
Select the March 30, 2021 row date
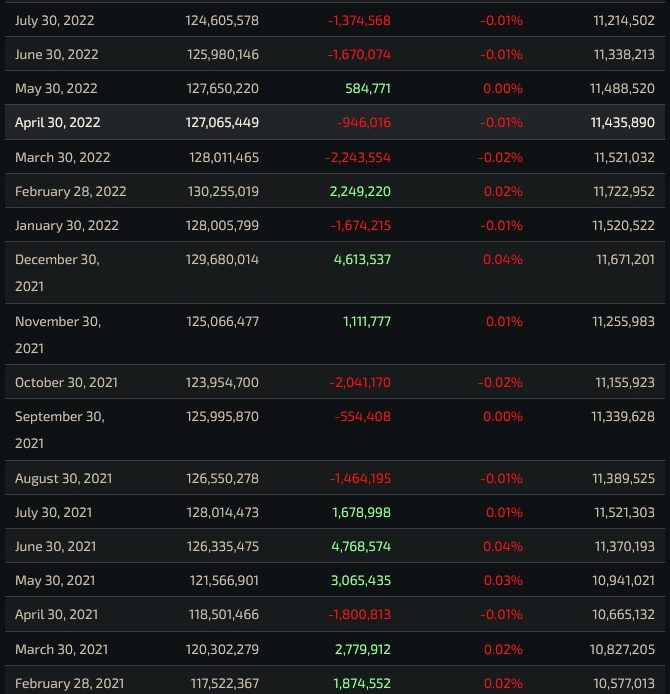[61, 648]
